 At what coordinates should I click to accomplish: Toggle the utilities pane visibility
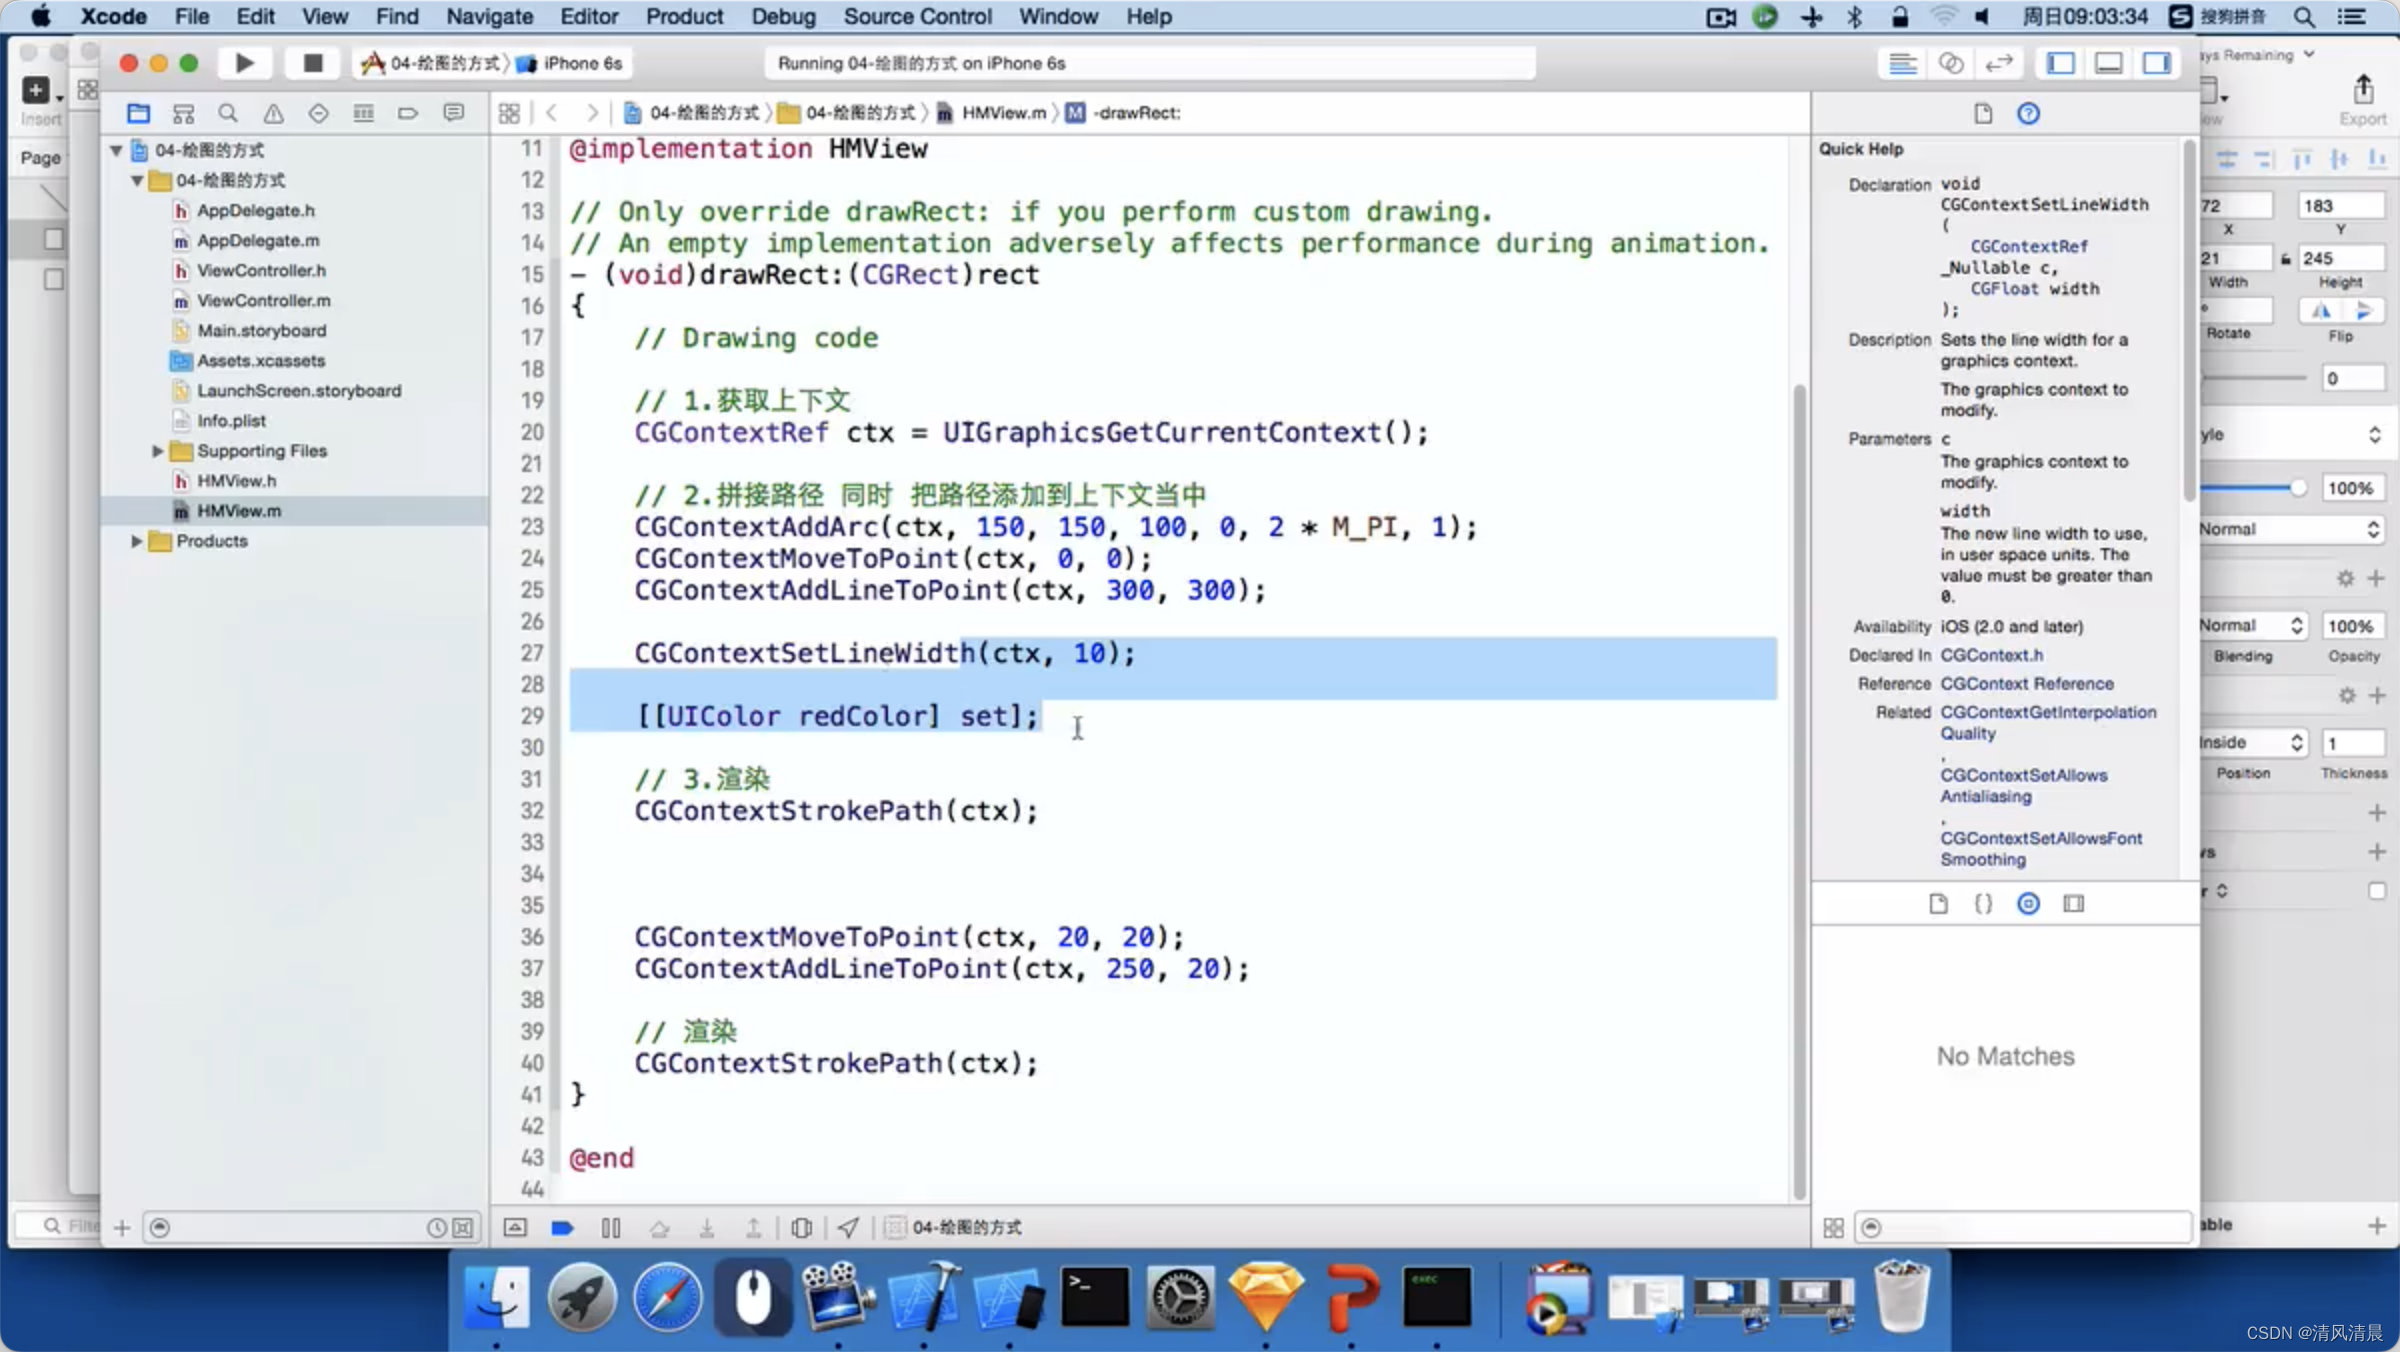(2157, 63)
